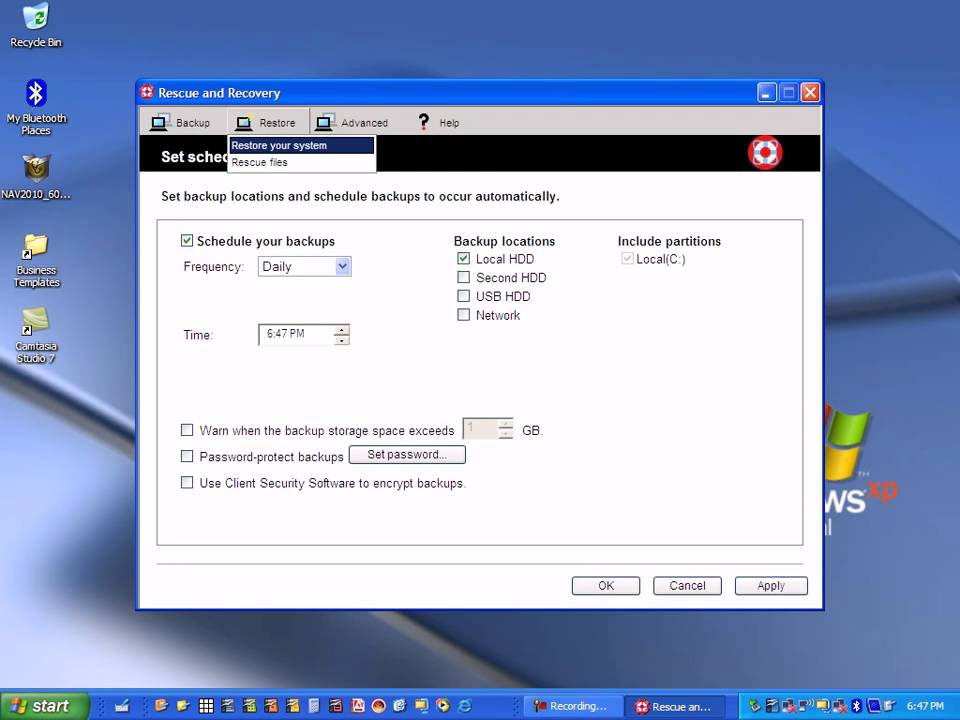Click the Safely Remove Hardware tray icon

tap(755, 706)
